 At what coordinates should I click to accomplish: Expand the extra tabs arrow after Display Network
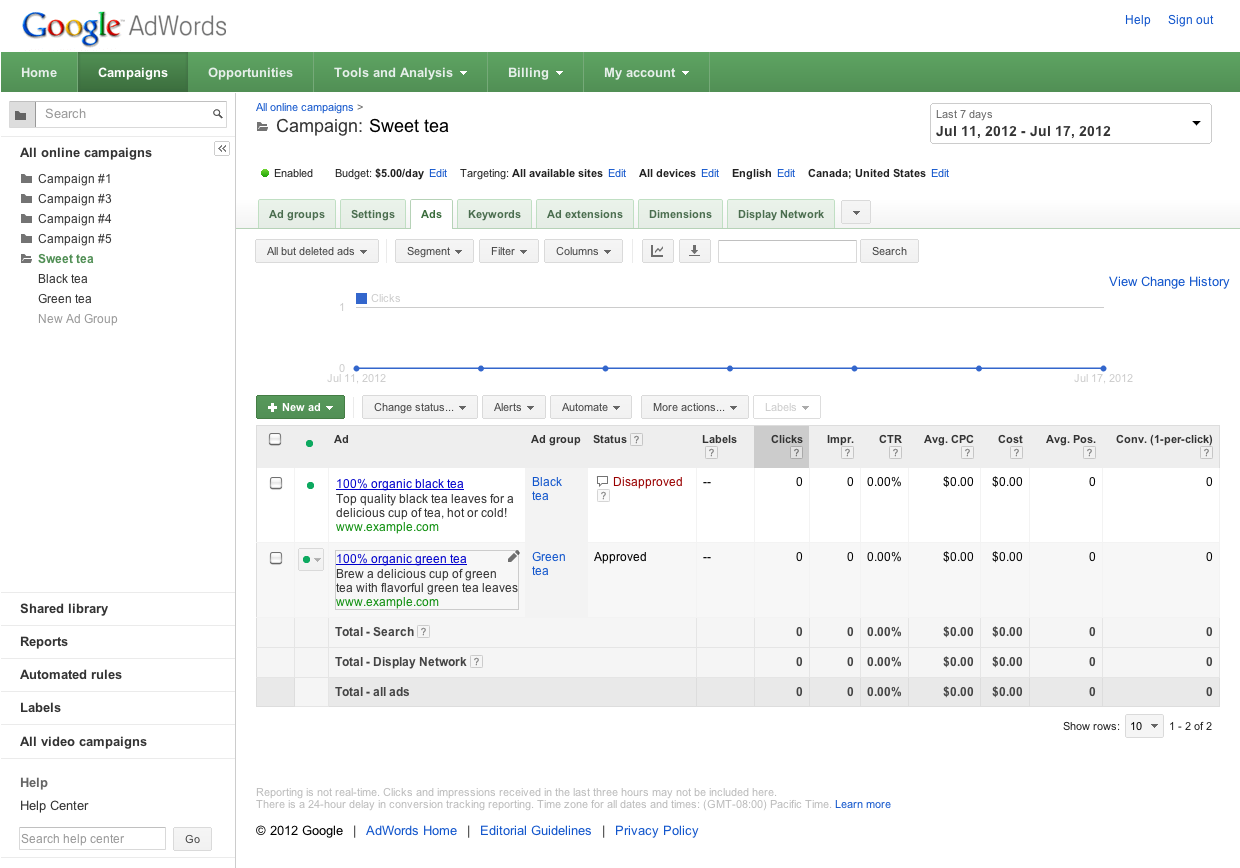[856, 212]
